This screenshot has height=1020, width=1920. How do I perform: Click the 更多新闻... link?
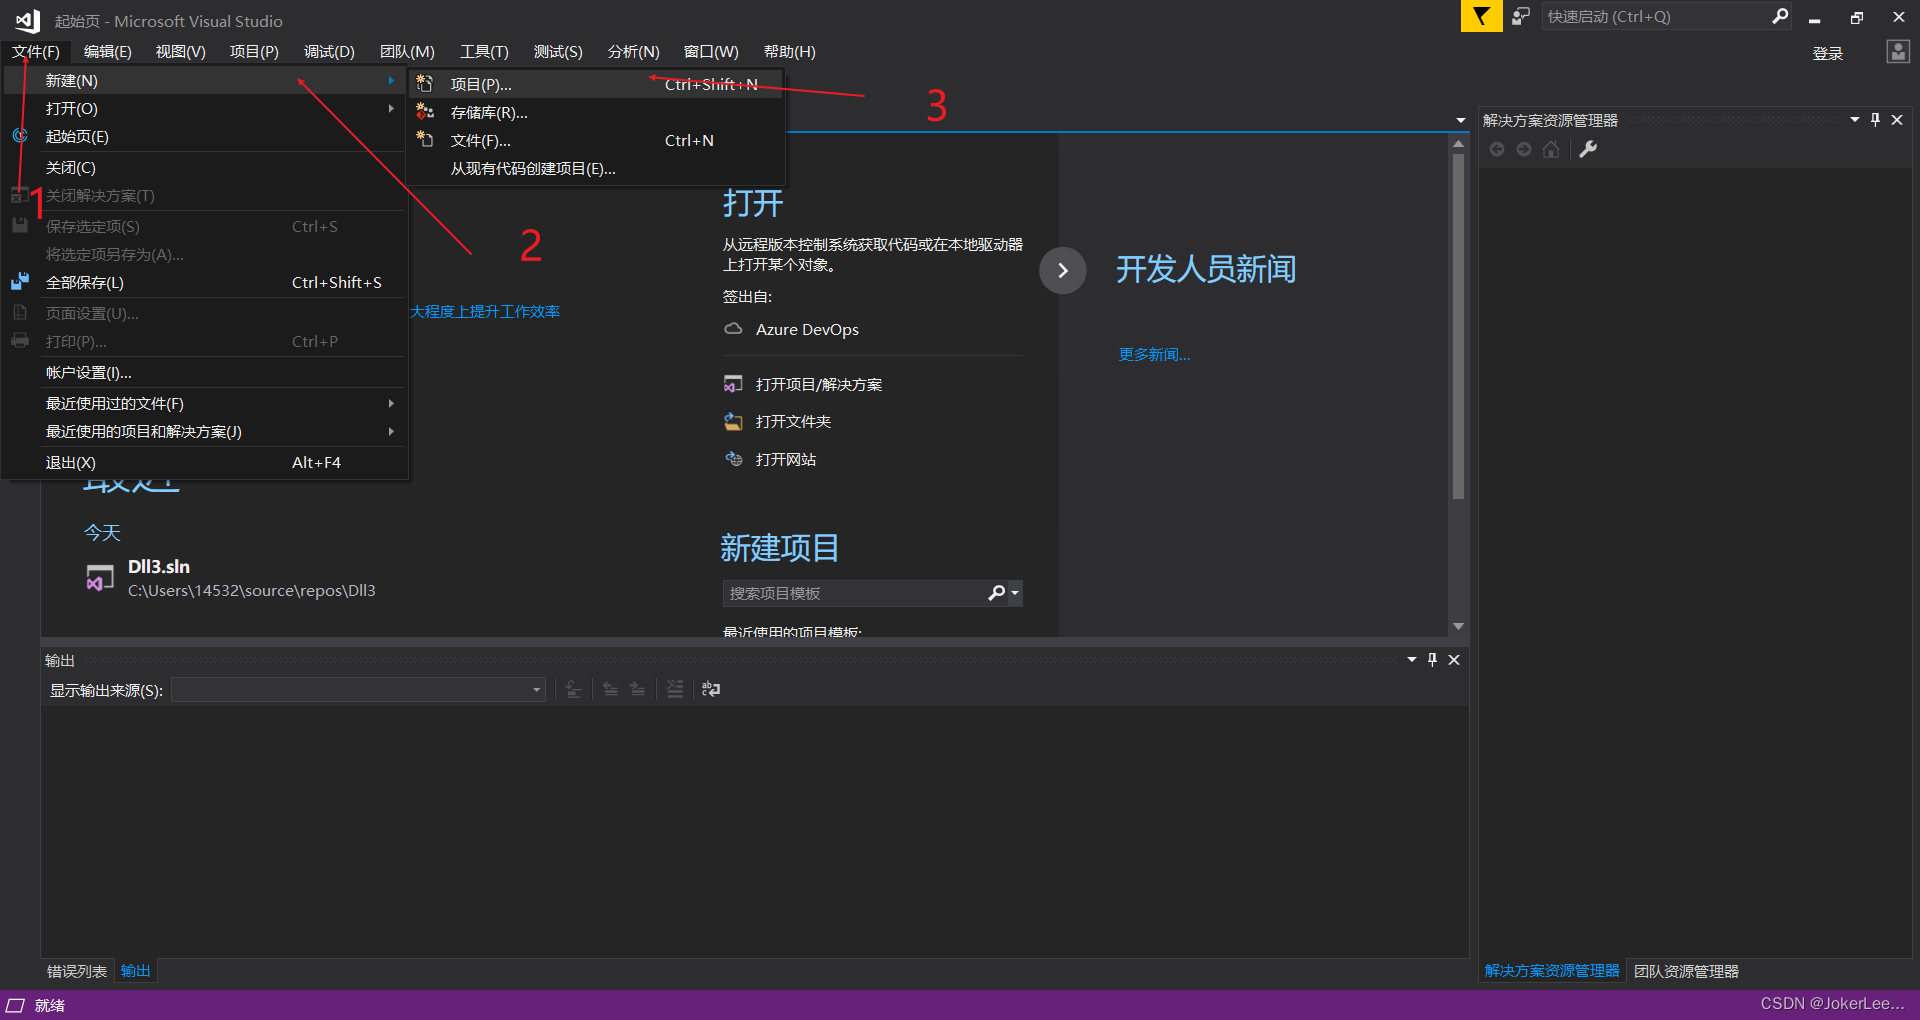(1154, 354)
